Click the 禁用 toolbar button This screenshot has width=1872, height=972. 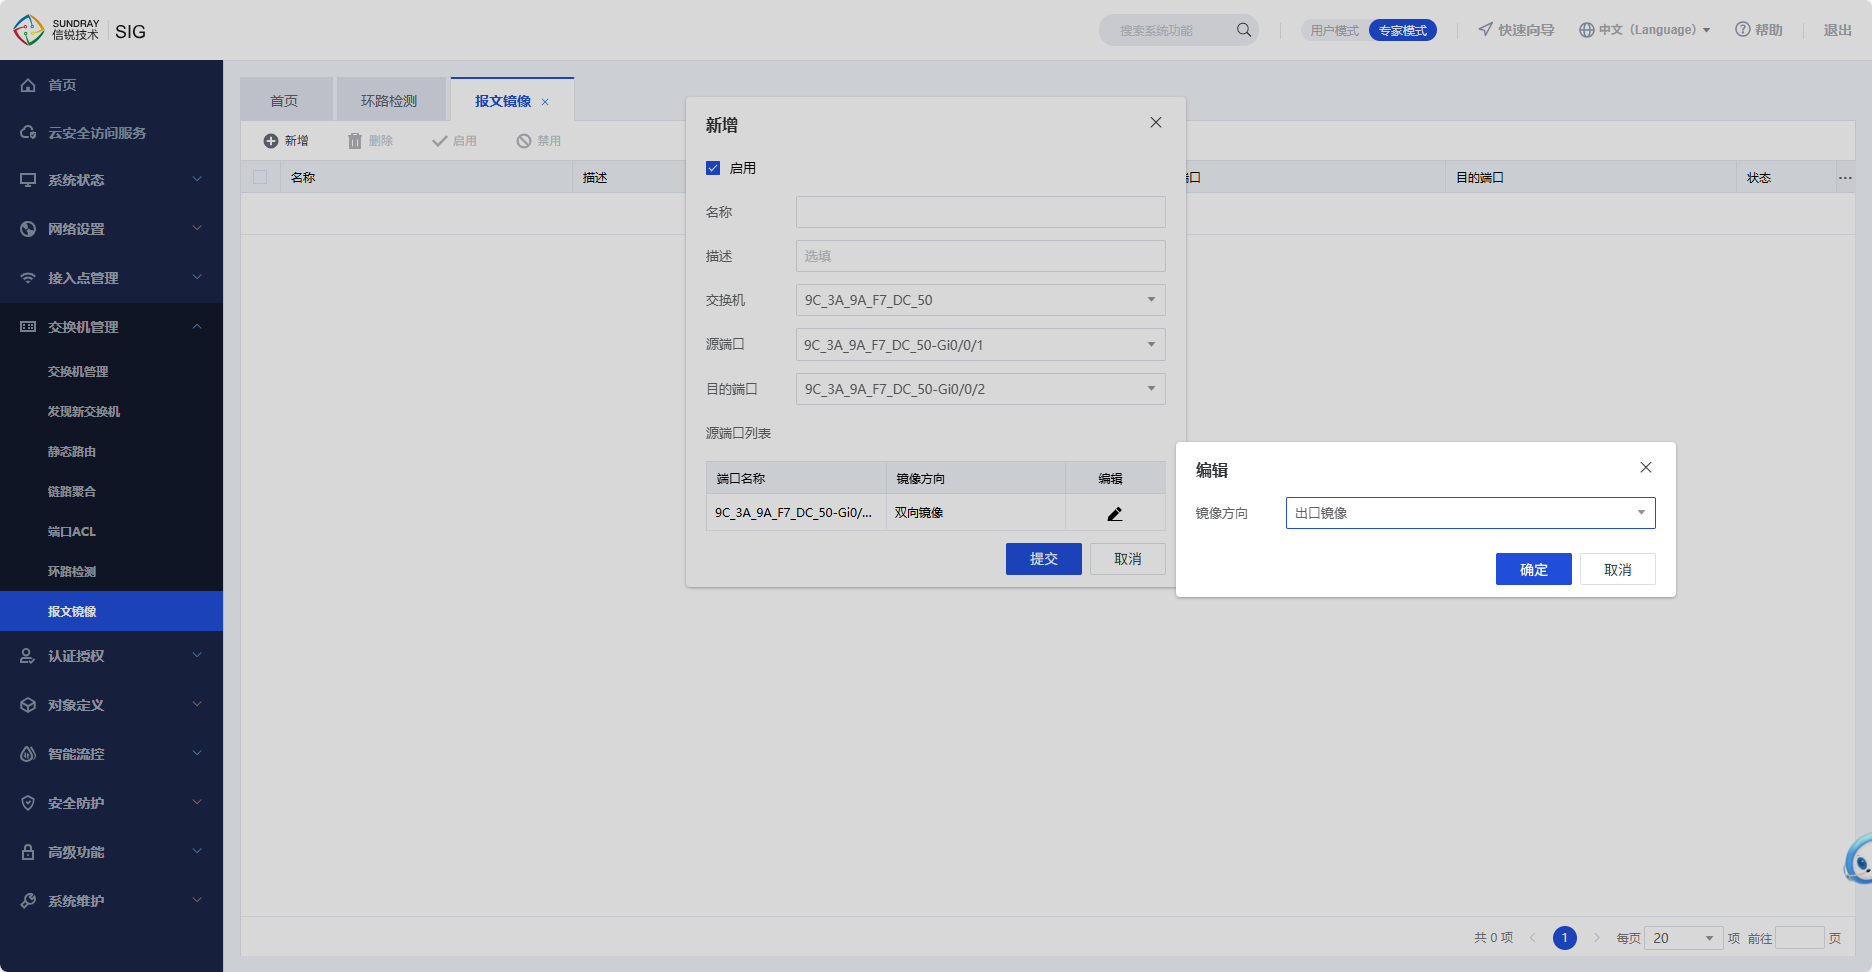(538, 141)
